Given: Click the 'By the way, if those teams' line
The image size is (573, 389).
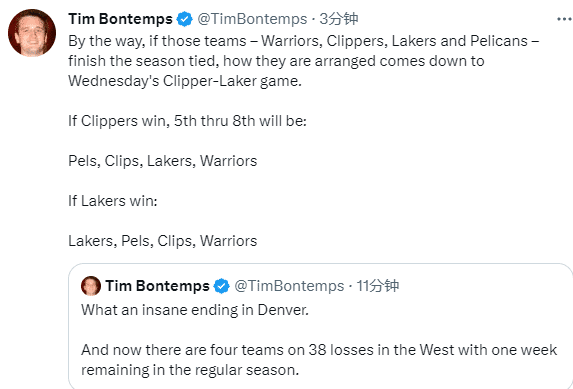Looking at the screenshot, I should click(x=304, y=41).
